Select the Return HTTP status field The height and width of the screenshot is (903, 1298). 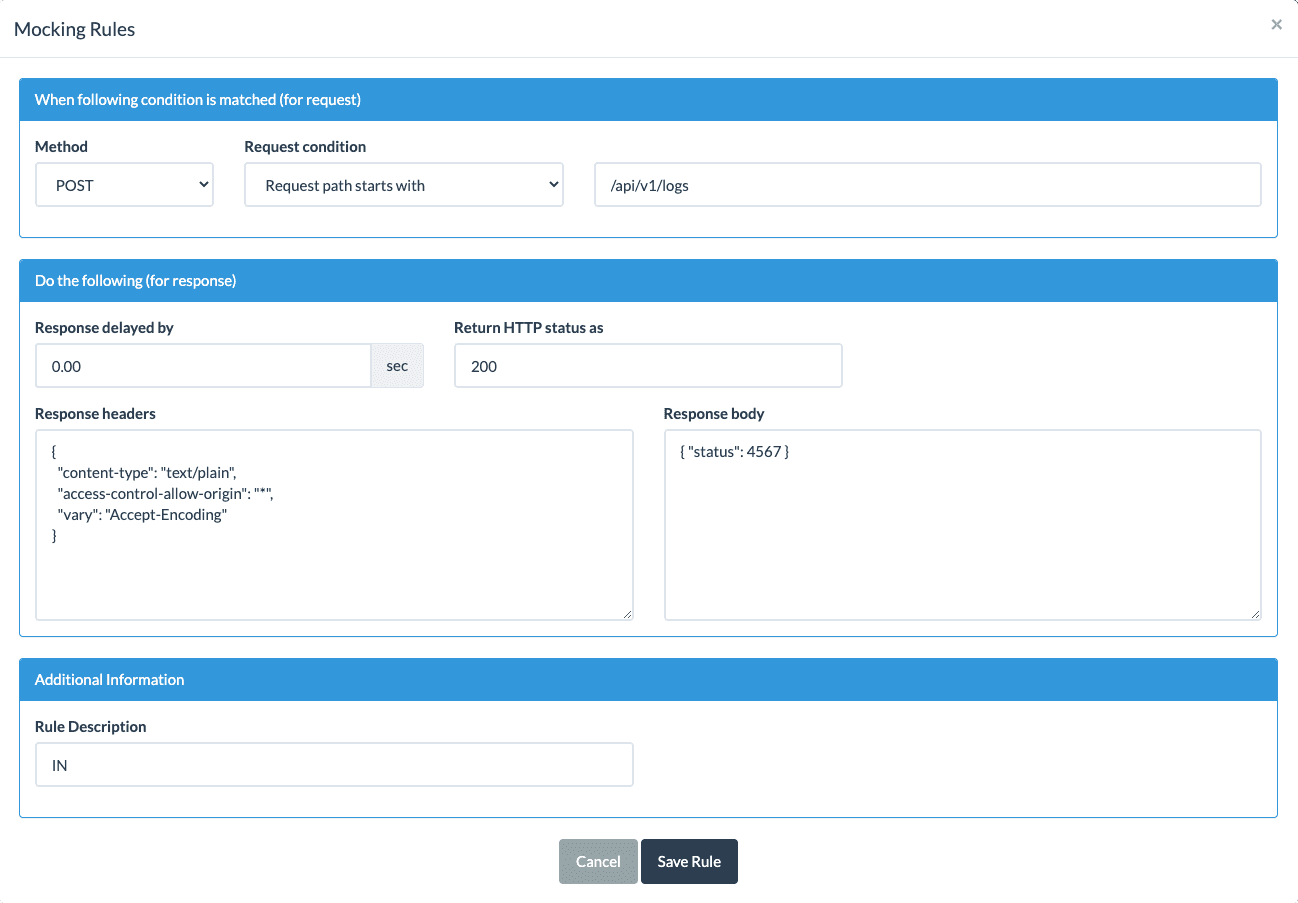pos(647,366)
